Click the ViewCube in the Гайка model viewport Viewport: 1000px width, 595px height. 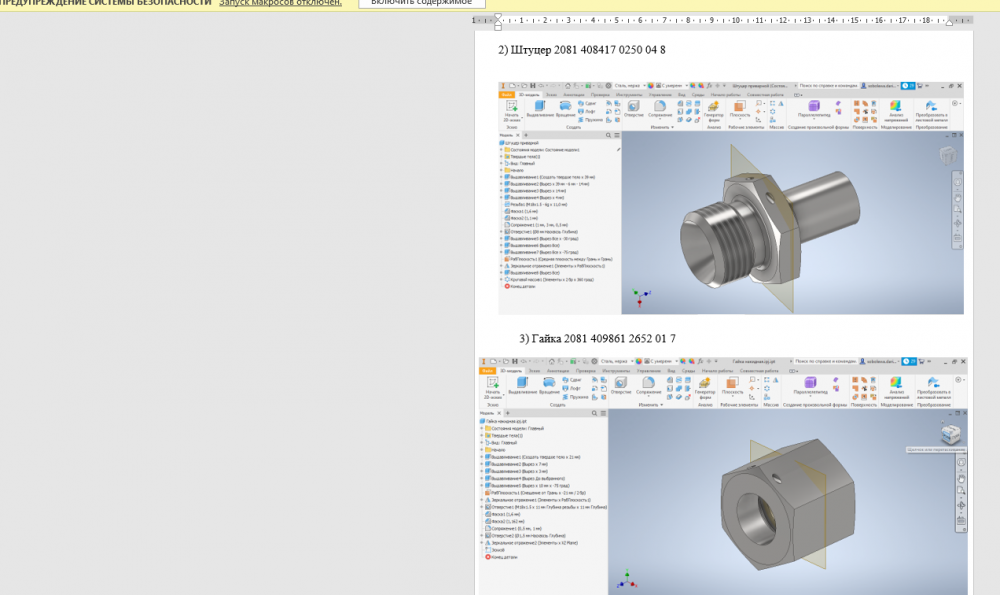[951, 434]
